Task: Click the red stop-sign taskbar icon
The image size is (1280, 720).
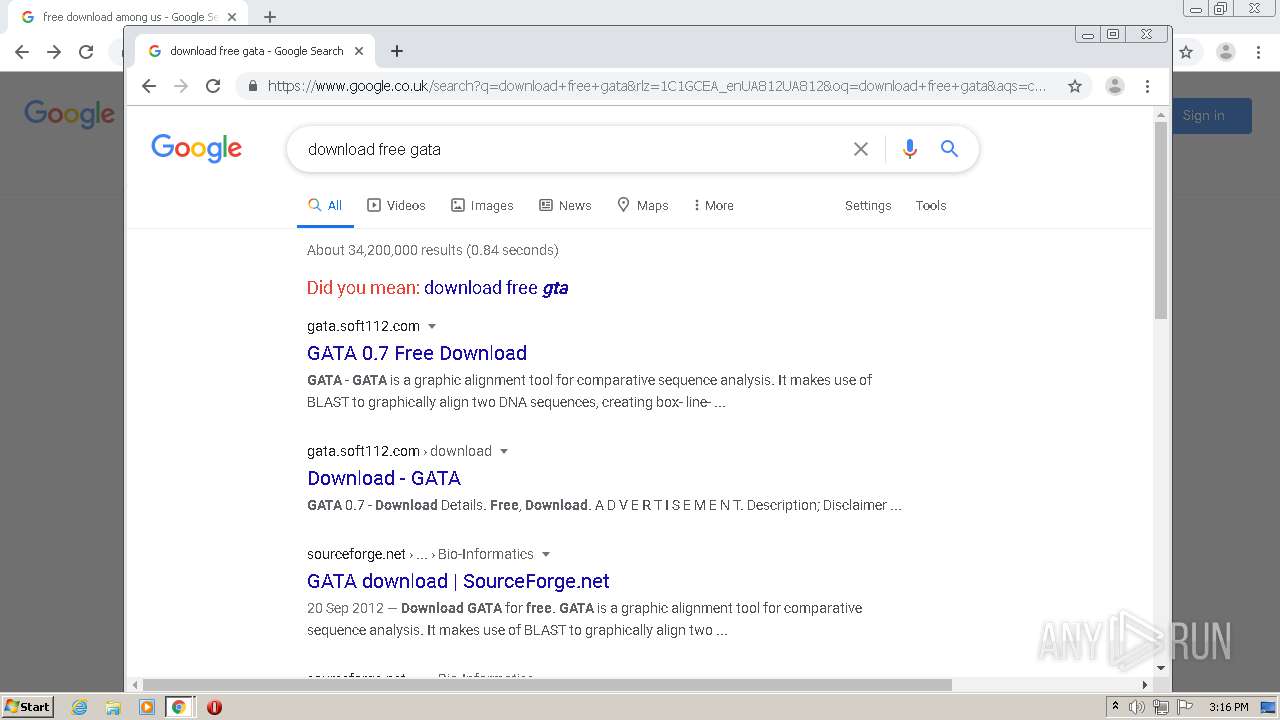Action: pyautogui.click(x=214, y=707)
